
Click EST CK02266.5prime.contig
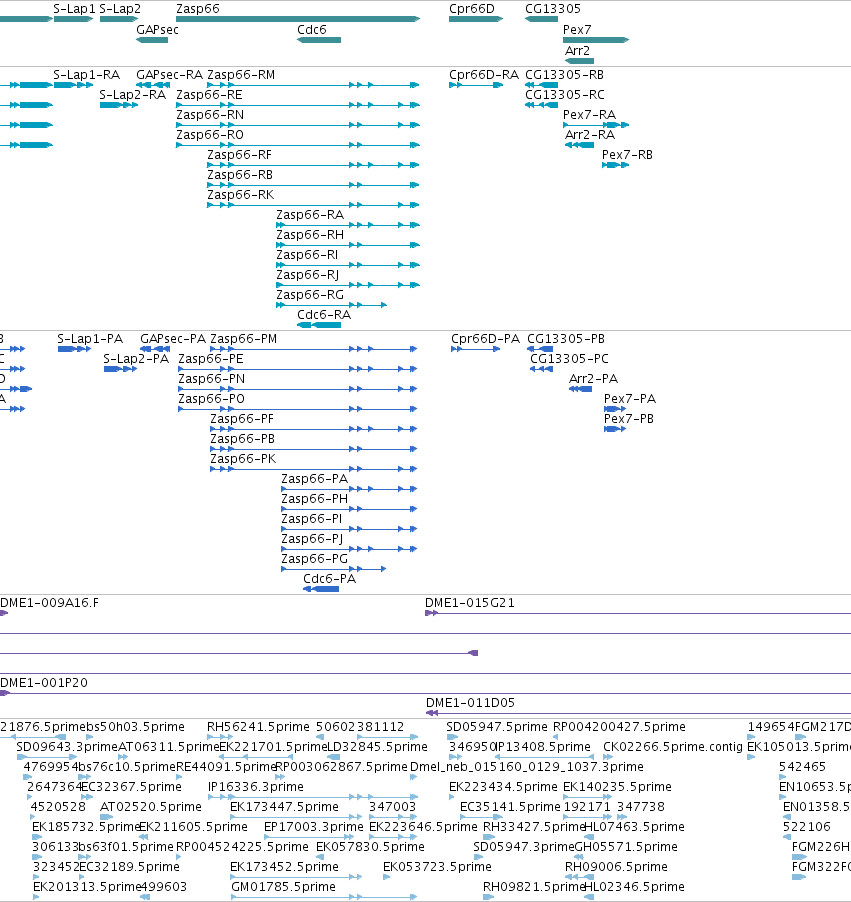click(x=673, y=747)
